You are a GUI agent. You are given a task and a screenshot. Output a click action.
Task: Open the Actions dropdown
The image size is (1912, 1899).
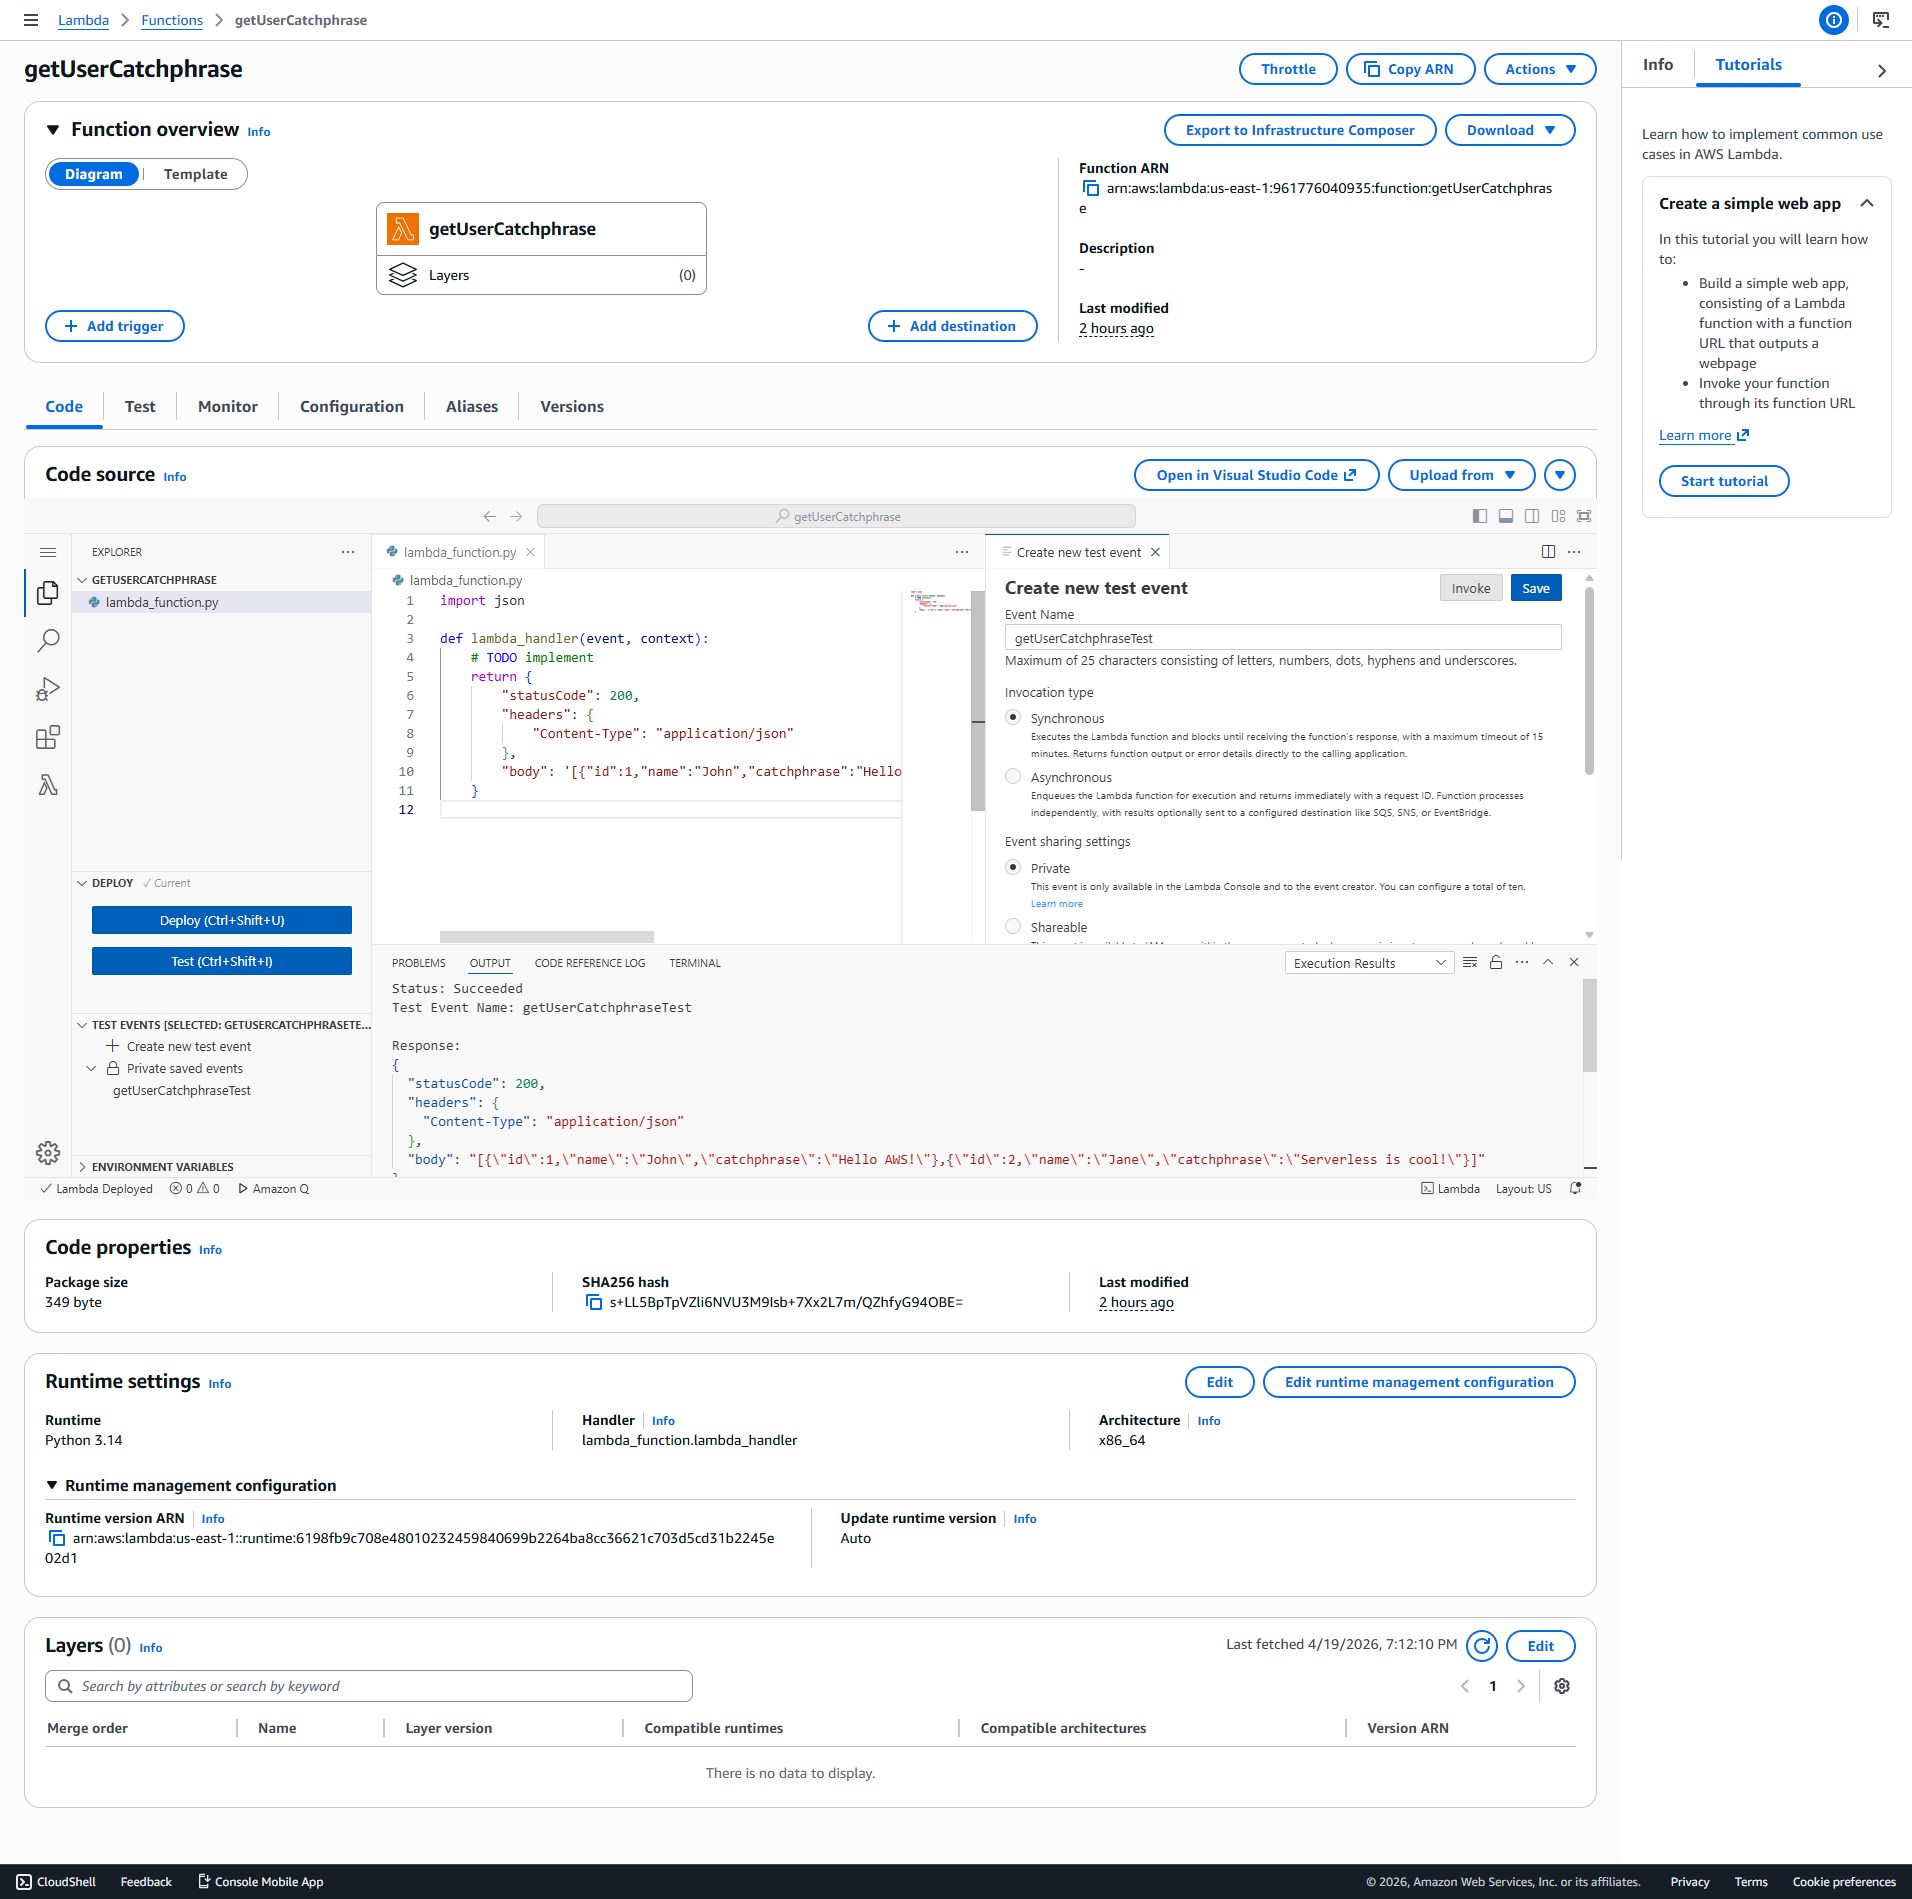[x=1540, y=69]
